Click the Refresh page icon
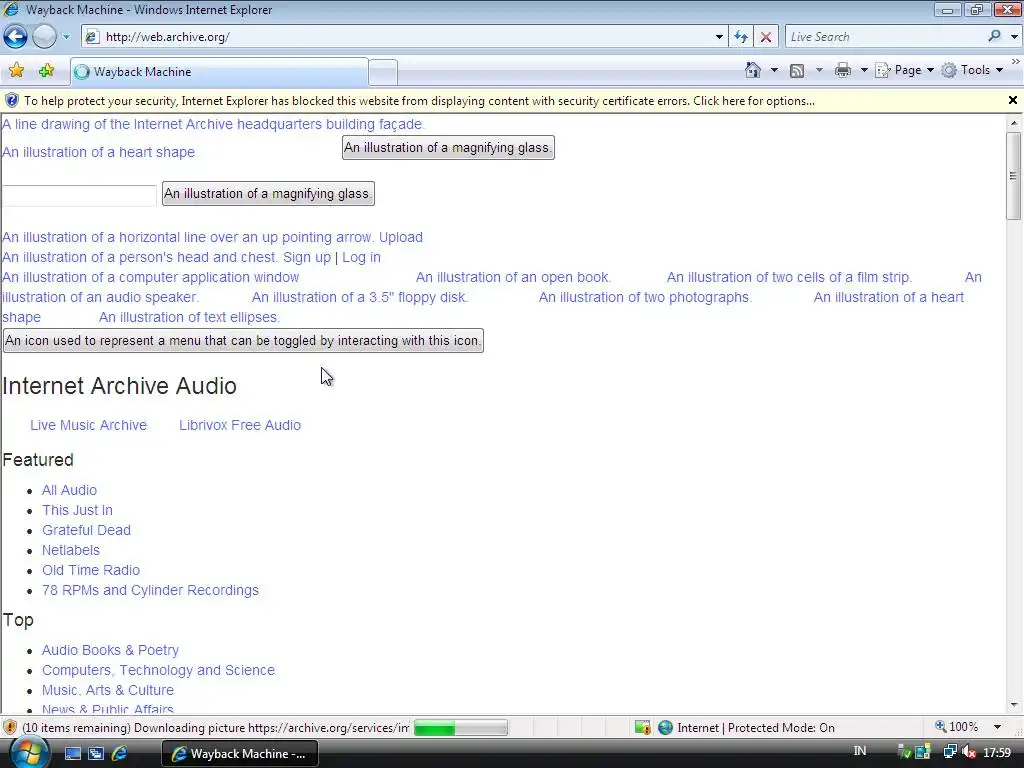 click(x=741, y=37)
